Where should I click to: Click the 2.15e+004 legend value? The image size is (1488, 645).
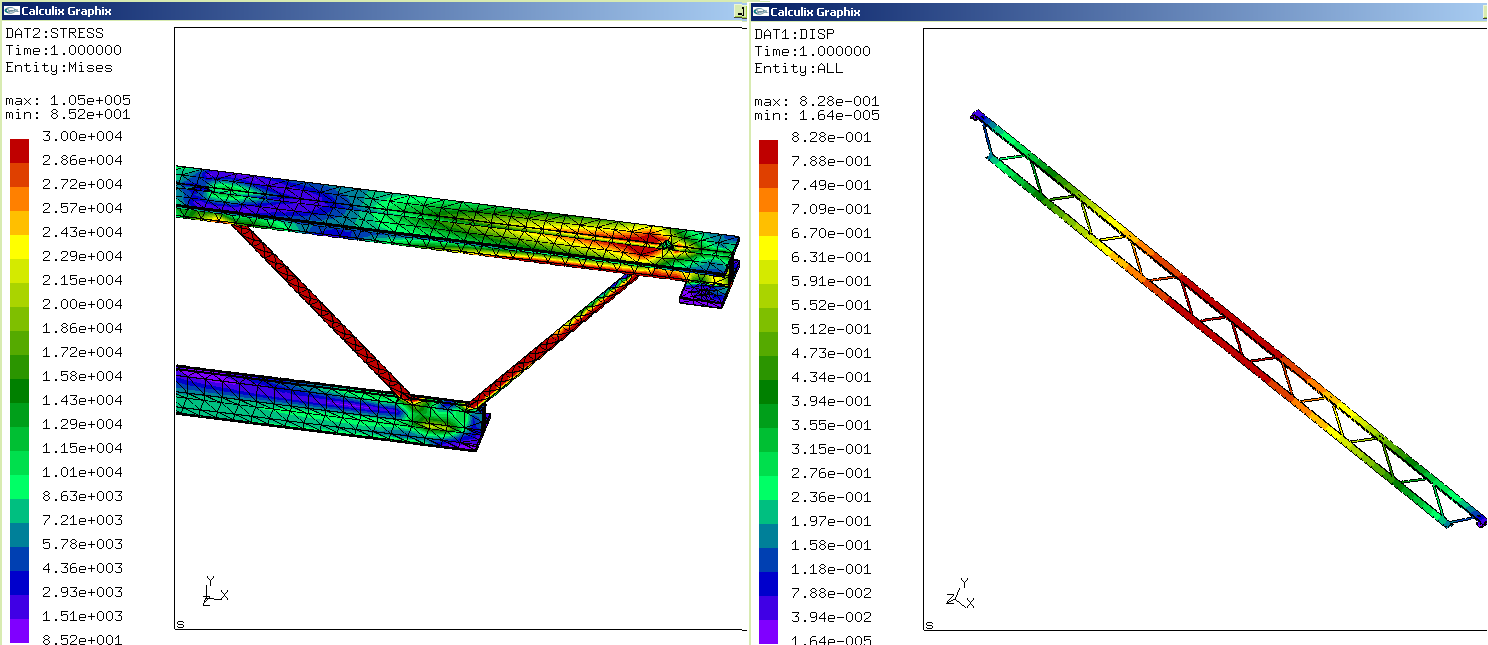(81, 280)
